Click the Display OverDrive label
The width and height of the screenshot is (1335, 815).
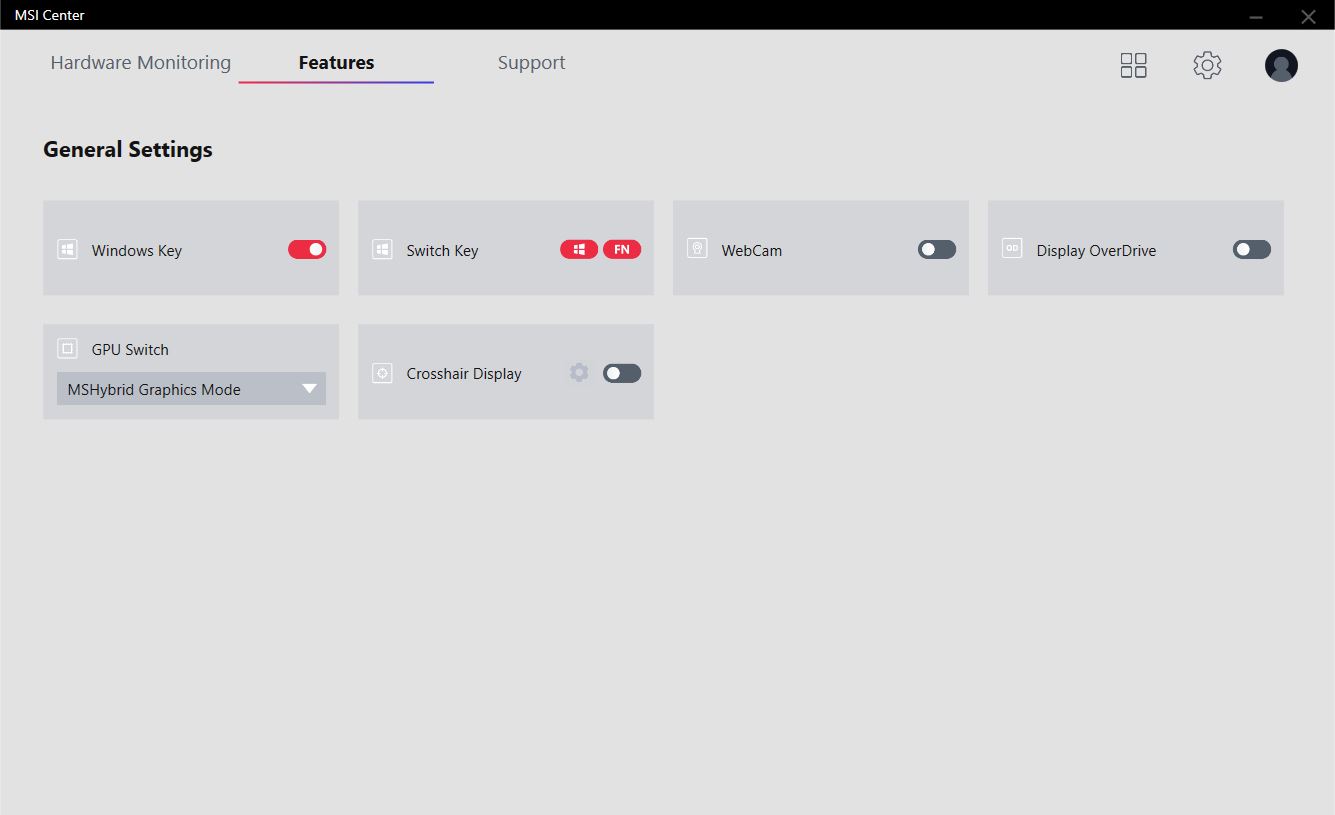point(1096,251)
